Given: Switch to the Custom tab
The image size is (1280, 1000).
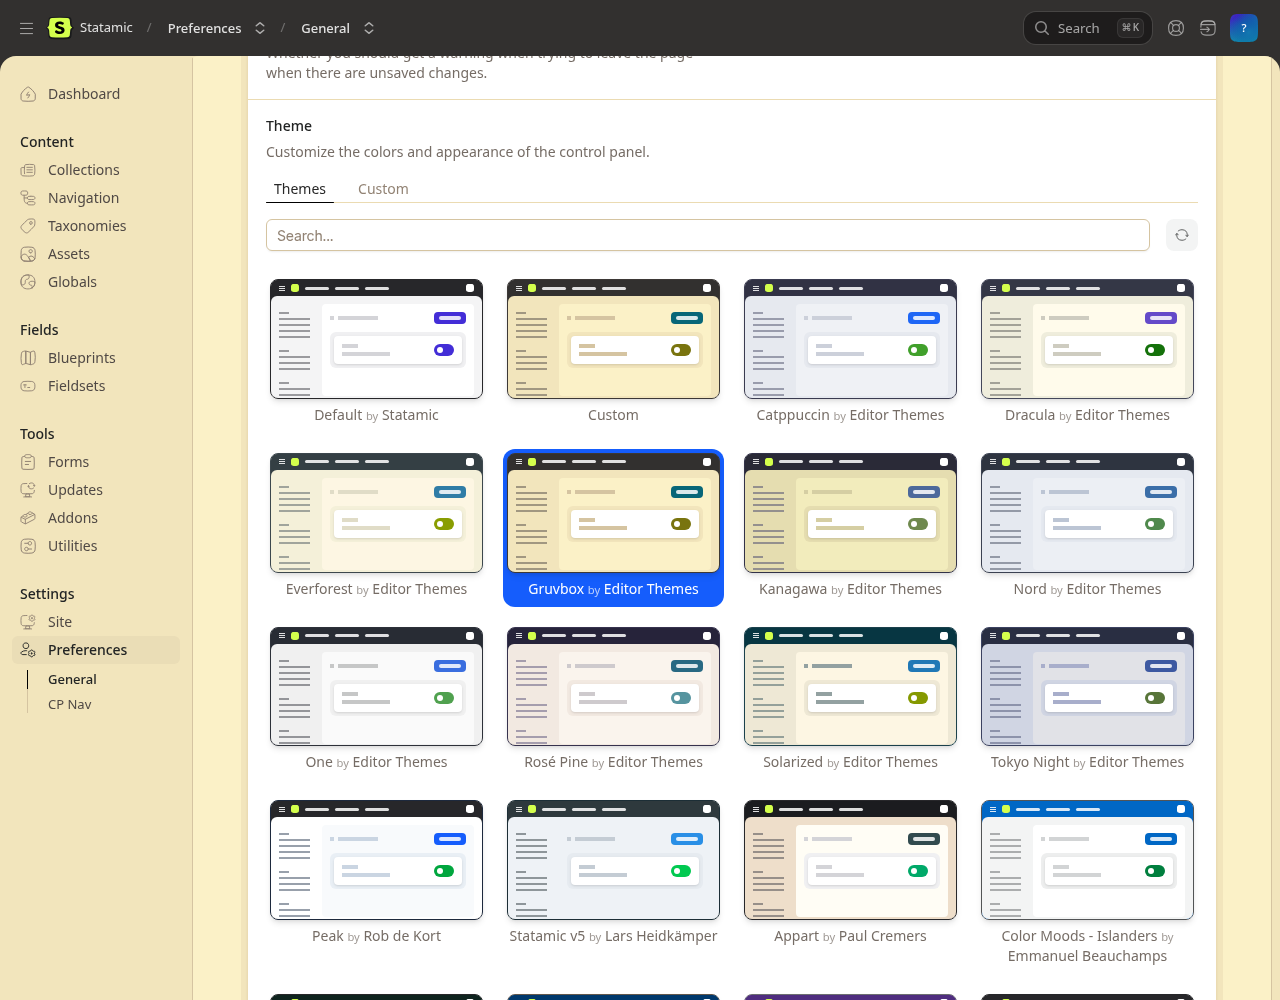Looking at the screenshot, I should (x=383, y=189).
